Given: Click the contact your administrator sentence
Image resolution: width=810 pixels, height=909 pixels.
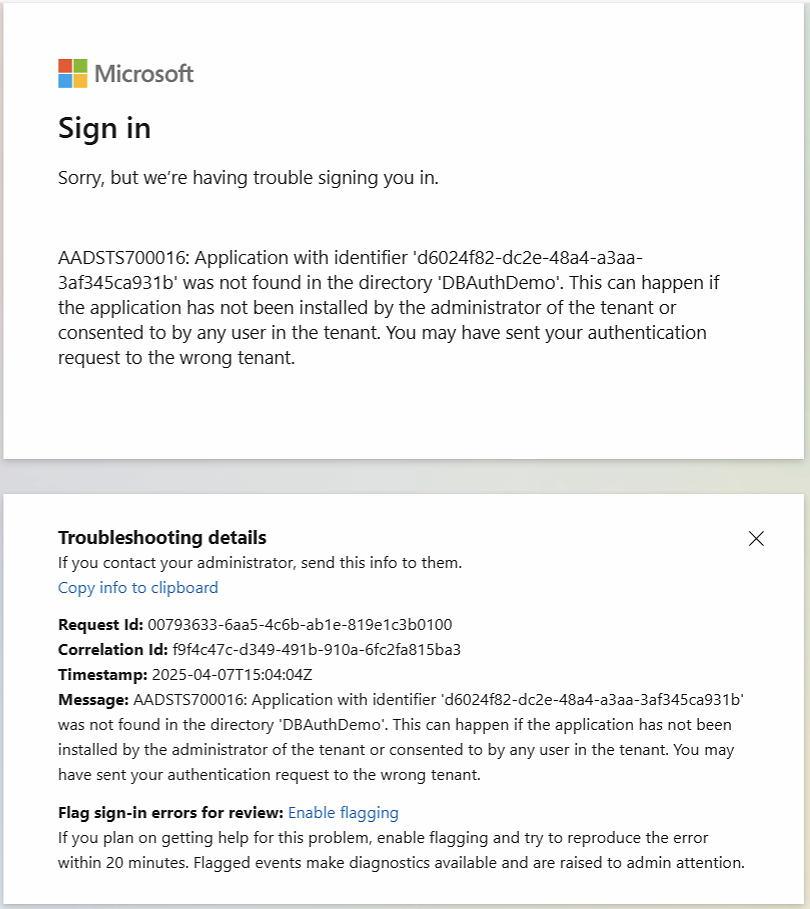Looking at the screenshot, I should (260, 563).
